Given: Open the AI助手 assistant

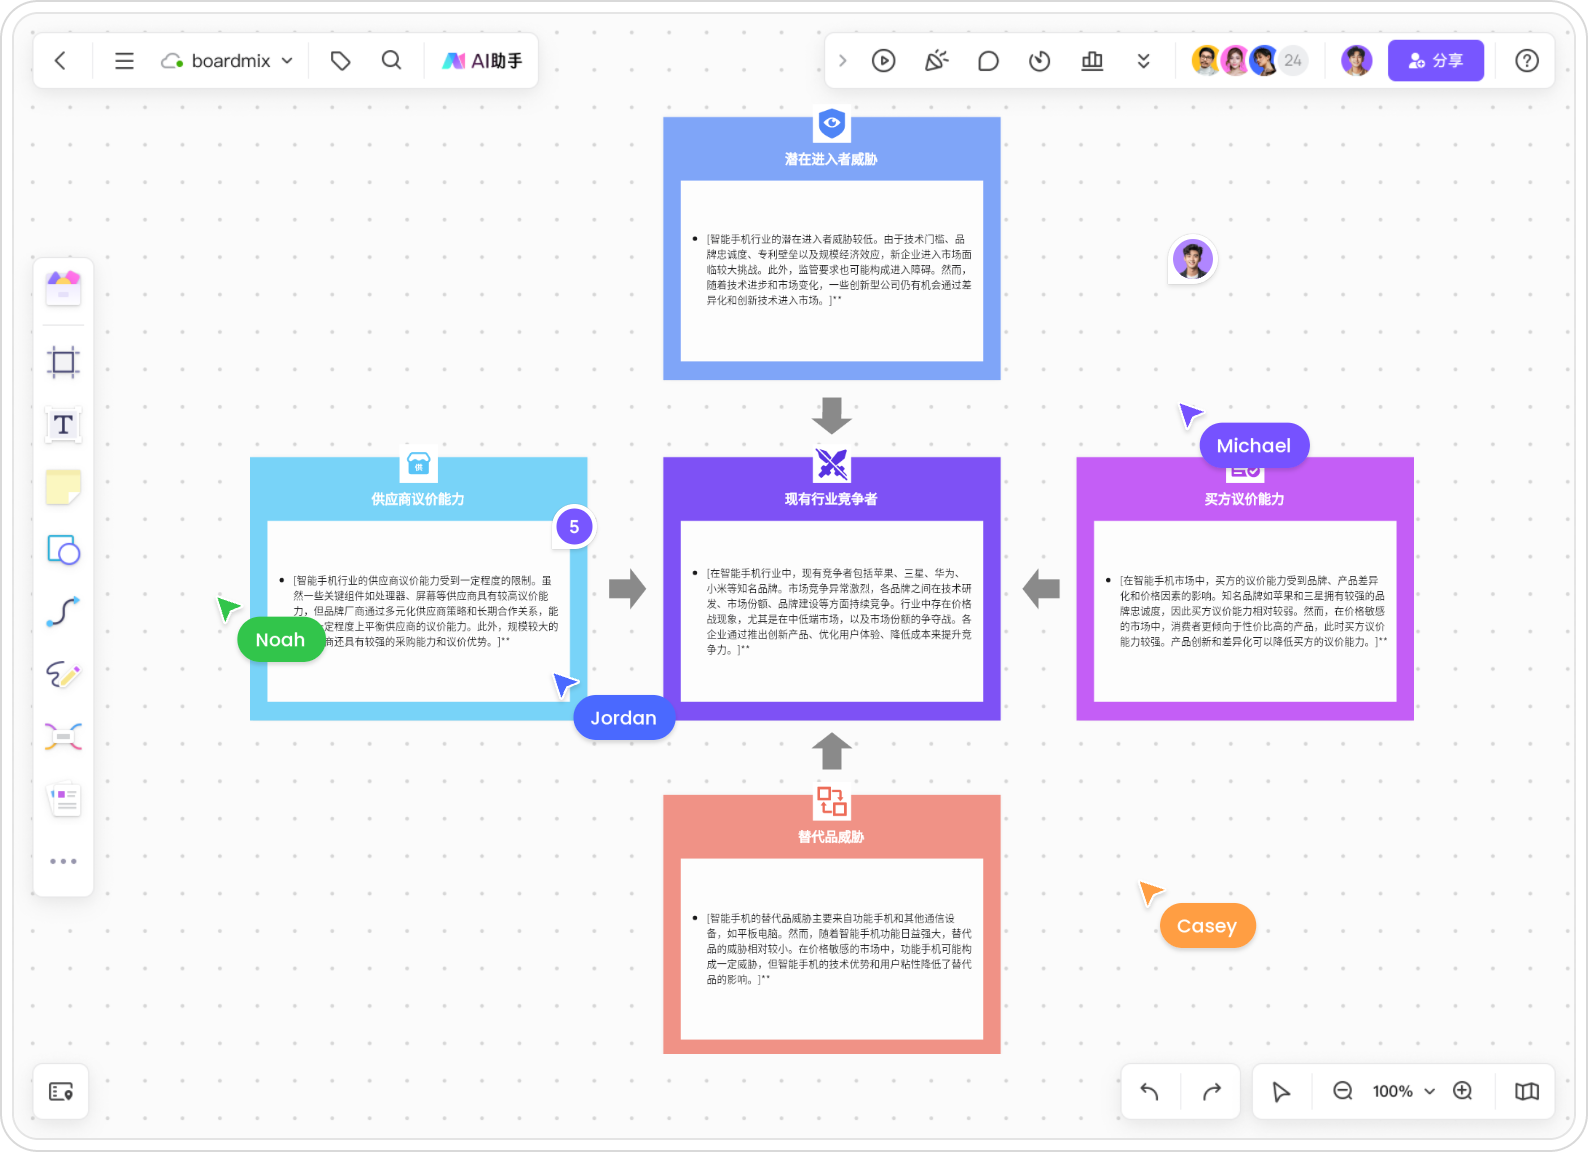Looking at the screenshot, I should click(483, 61).
